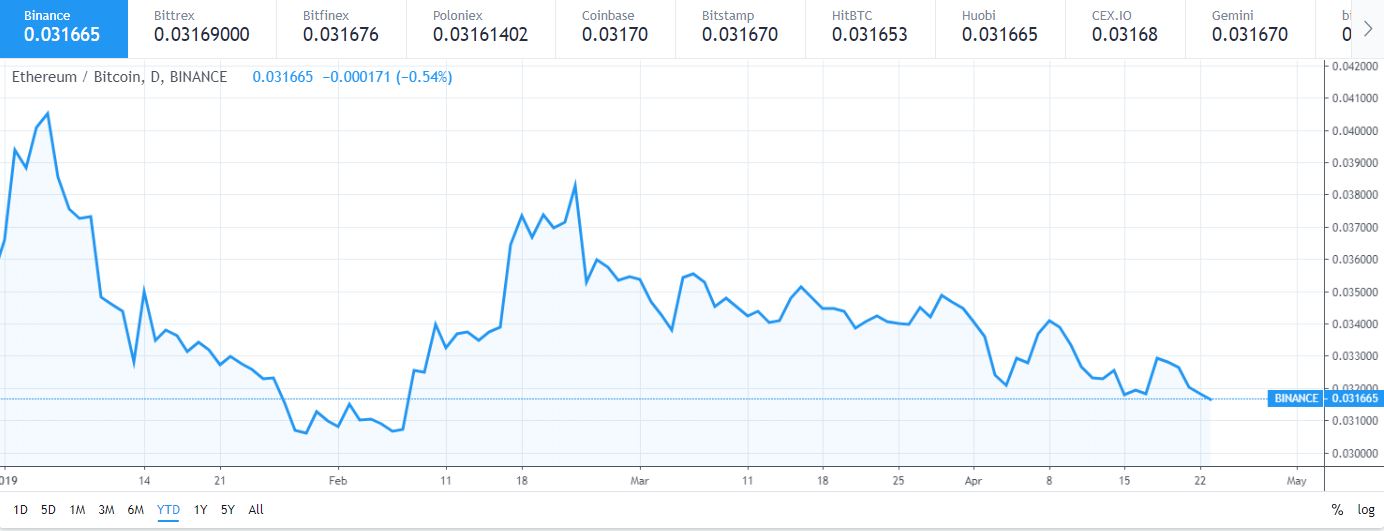Screen dimensions: 1384x531
Task: Show the 1M time range
Action: [x=77, y=510]
